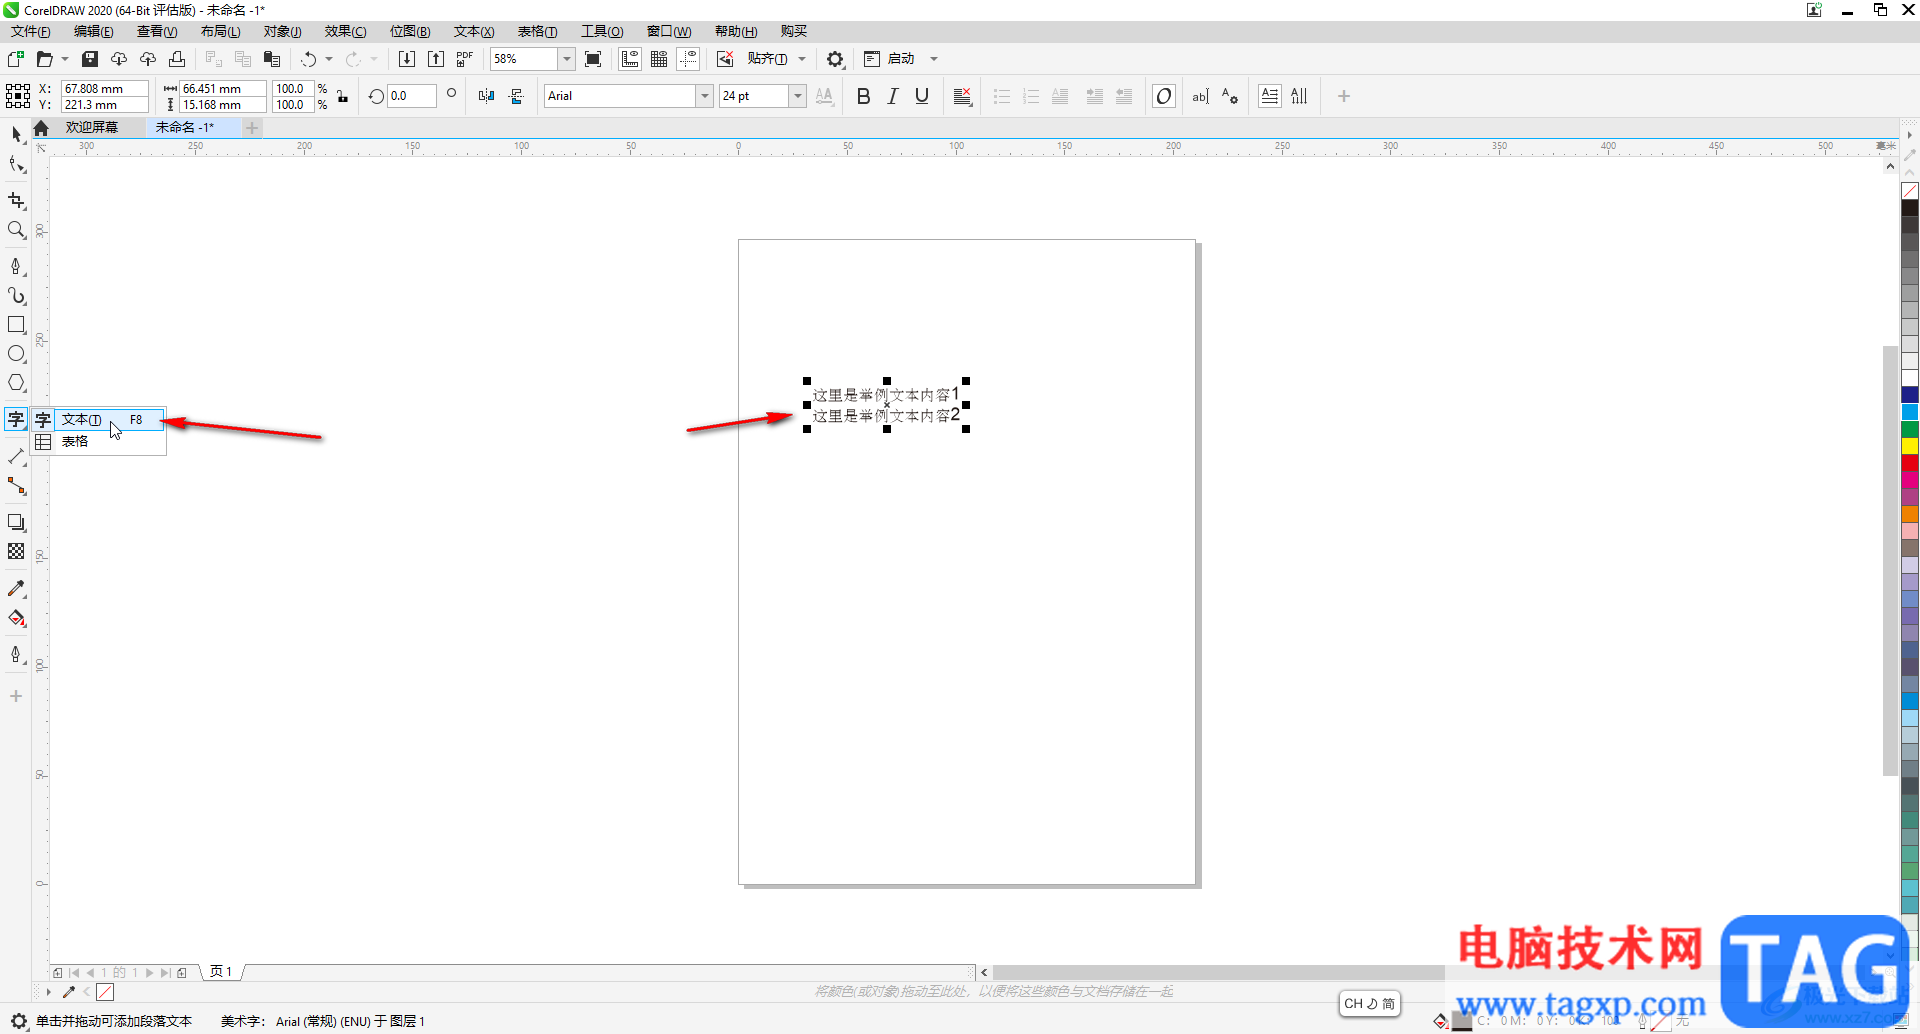
Task: Open the 24 pt font size dropdown
Action: coord(798,96)
